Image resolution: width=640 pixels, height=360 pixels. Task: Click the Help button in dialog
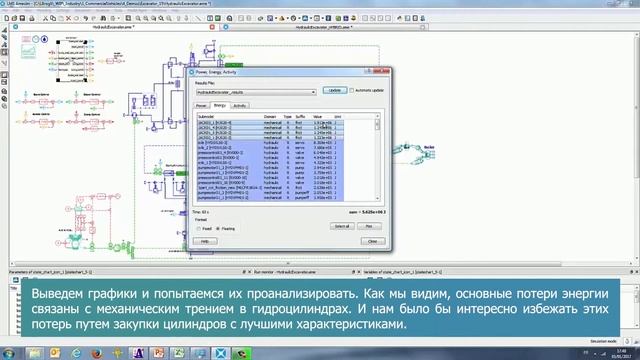(x=205, y=241)
